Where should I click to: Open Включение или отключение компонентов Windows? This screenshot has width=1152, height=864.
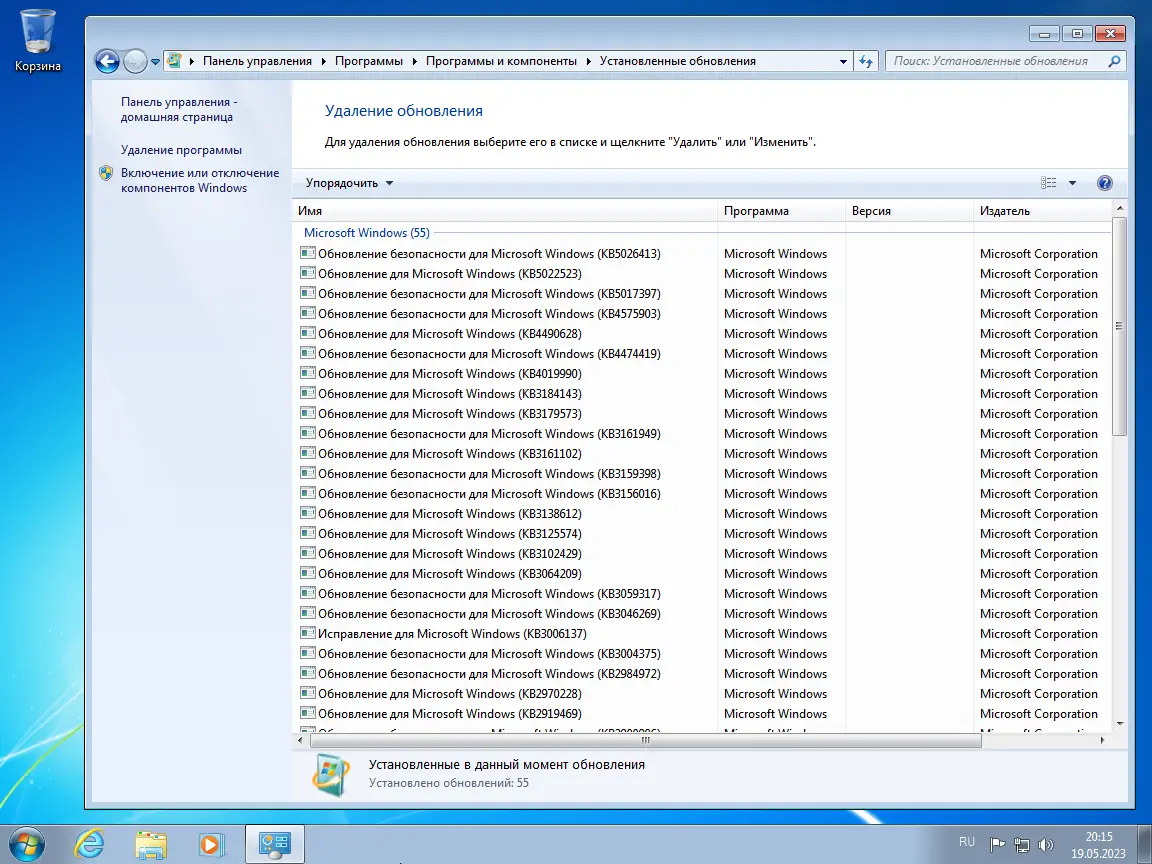point(200,180)
